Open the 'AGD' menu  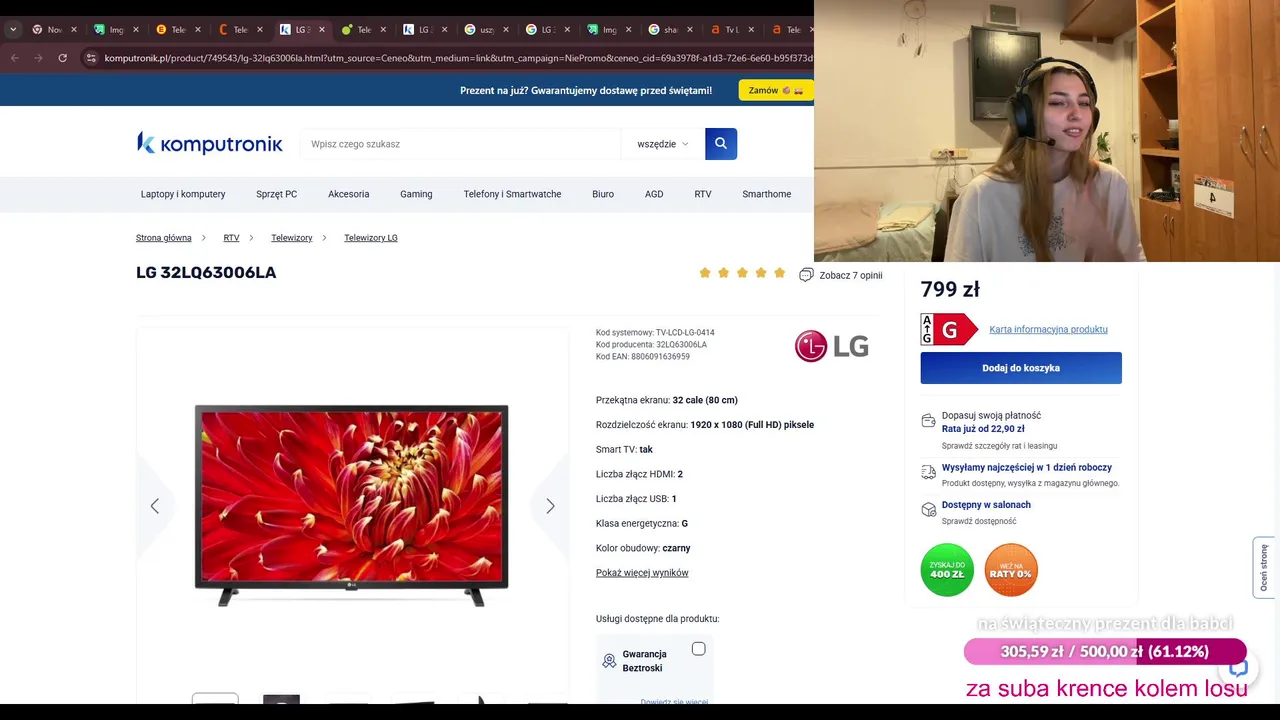tap(654, 194)
